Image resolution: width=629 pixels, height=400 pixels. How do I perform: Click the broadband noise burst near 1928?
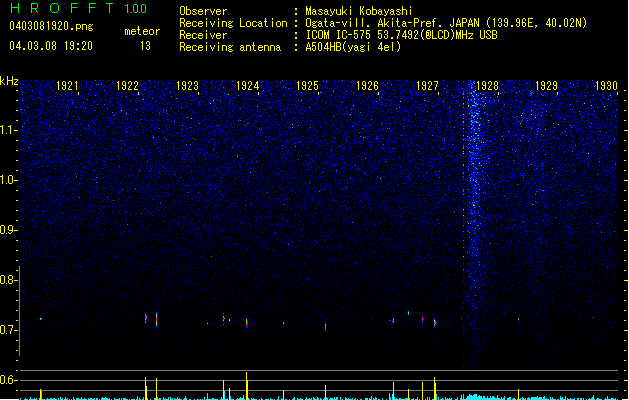click(475, 225)
